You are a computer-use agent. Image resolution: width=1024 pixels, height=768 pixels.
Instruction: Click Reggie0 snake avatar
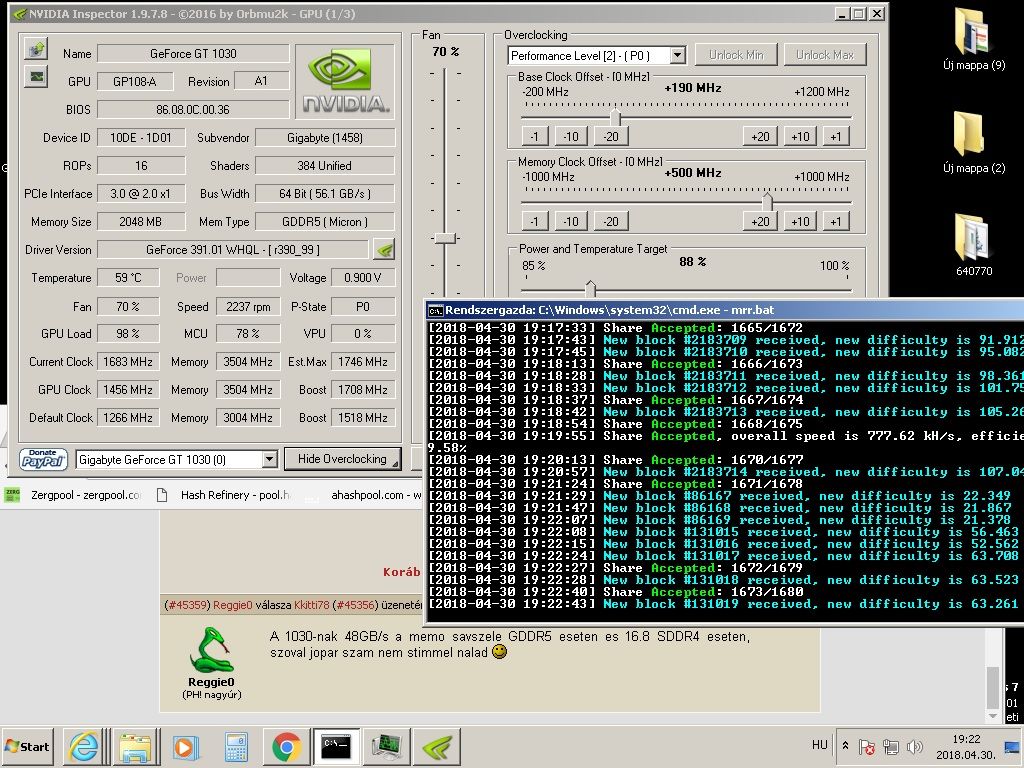point(211,650)
